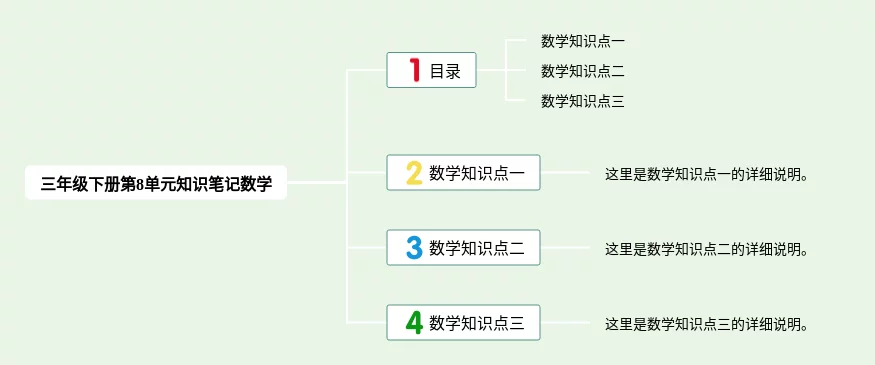
Task: Select the description 这里是数学知识点三的详细说明
Action: [x=706, y=324]
